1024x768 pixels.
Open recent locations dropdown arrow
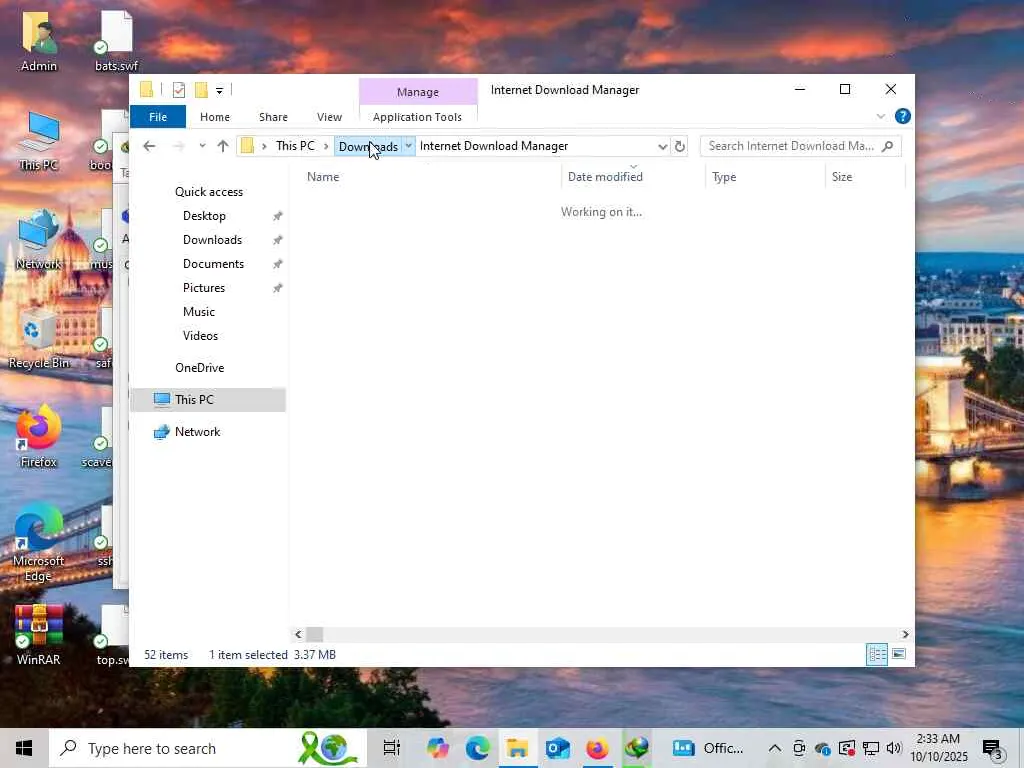tap(202, 146)
